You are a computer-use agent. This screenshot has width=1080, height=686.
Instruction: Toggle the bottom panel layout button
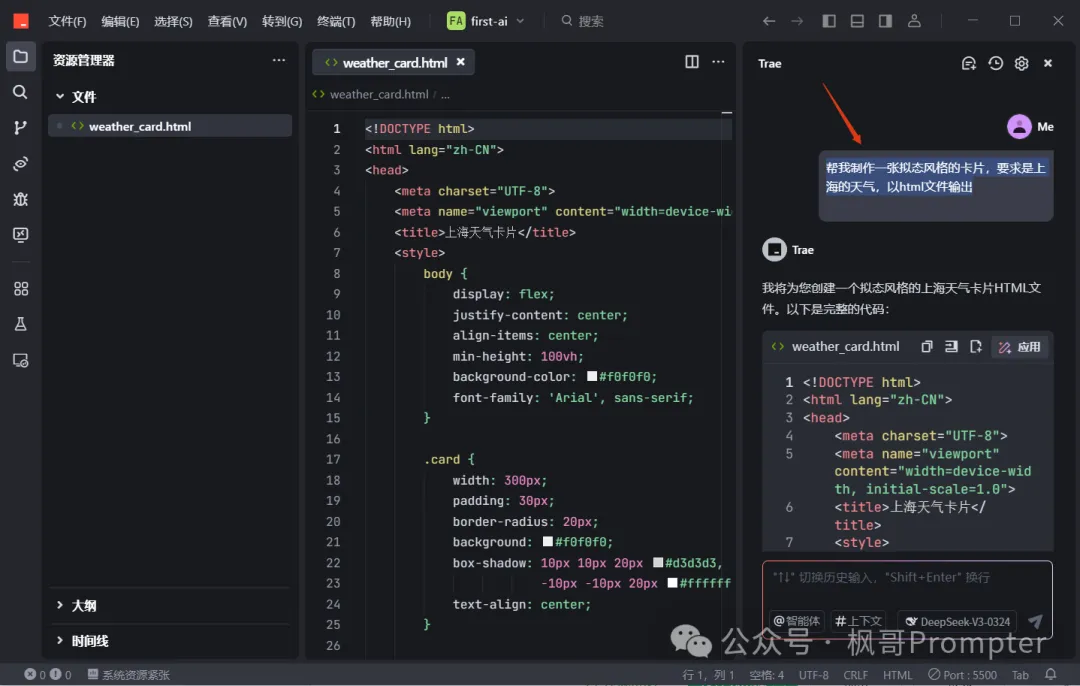pos(857,21)
